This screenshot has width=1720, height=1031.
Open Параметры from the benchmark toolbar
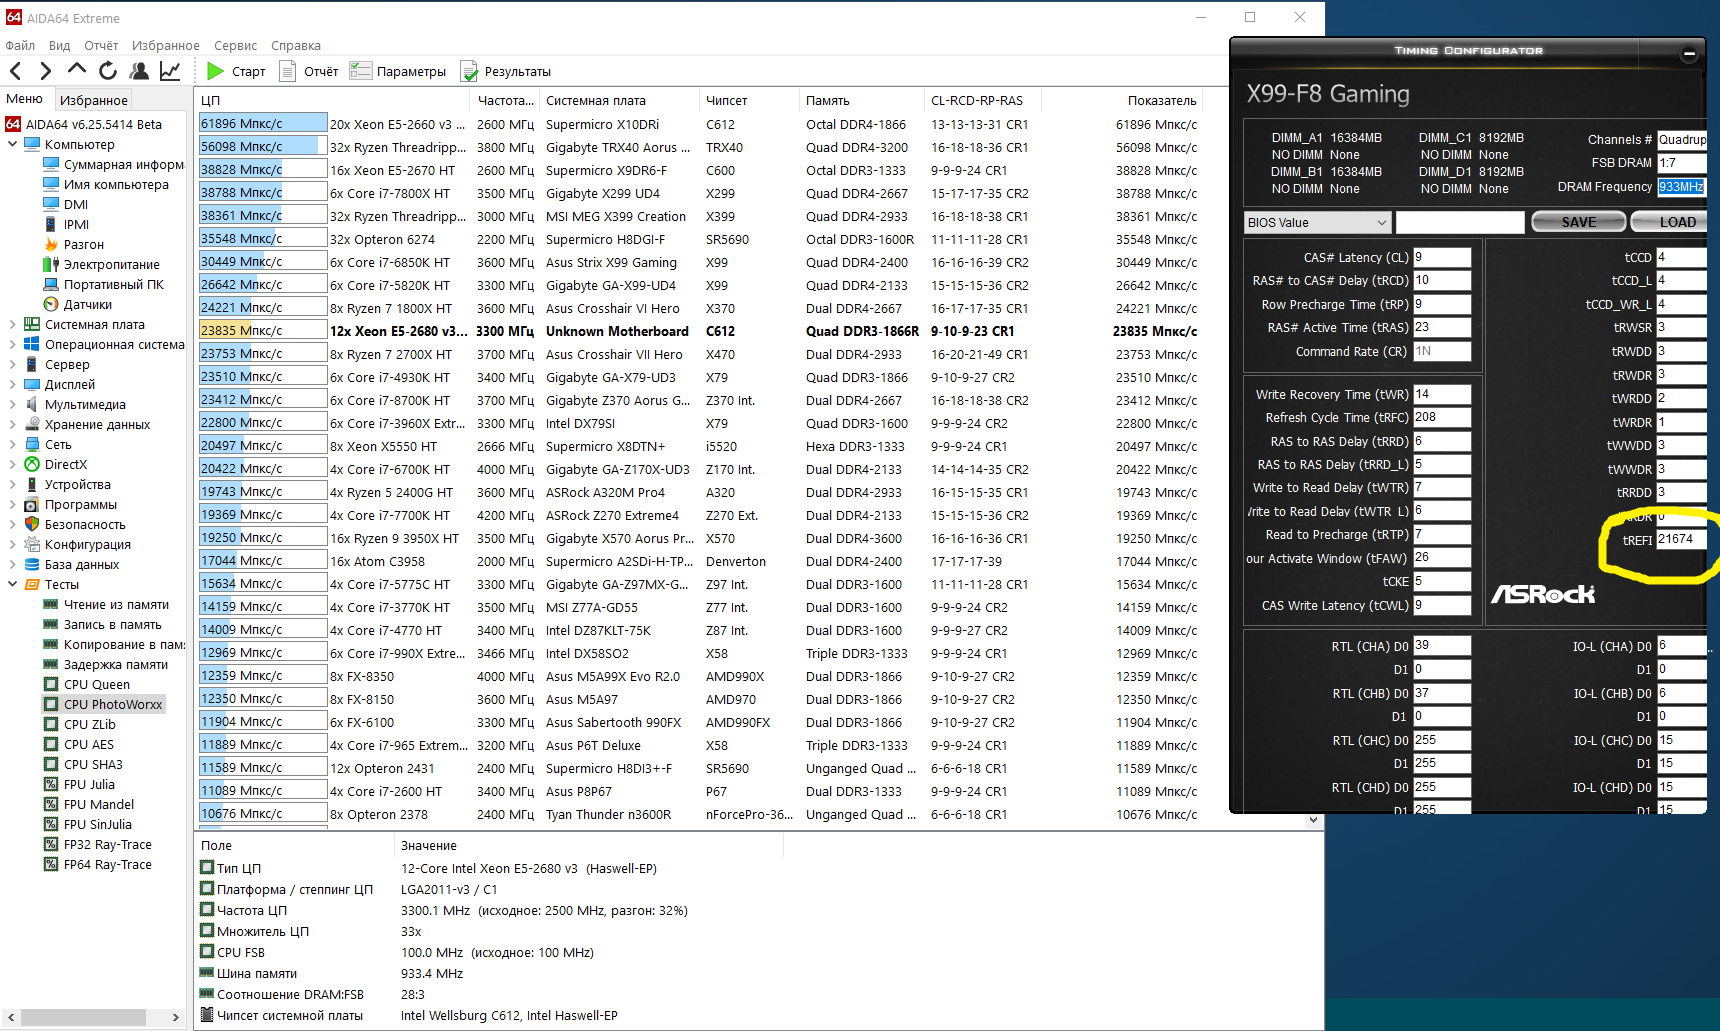tap(397, 71)
